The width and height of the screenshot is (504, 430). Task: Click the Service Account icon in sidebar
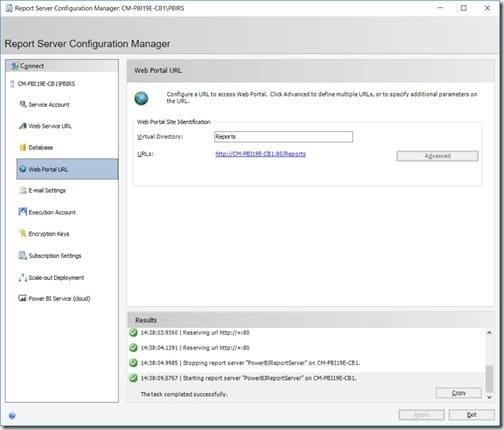tap(23, 104)
